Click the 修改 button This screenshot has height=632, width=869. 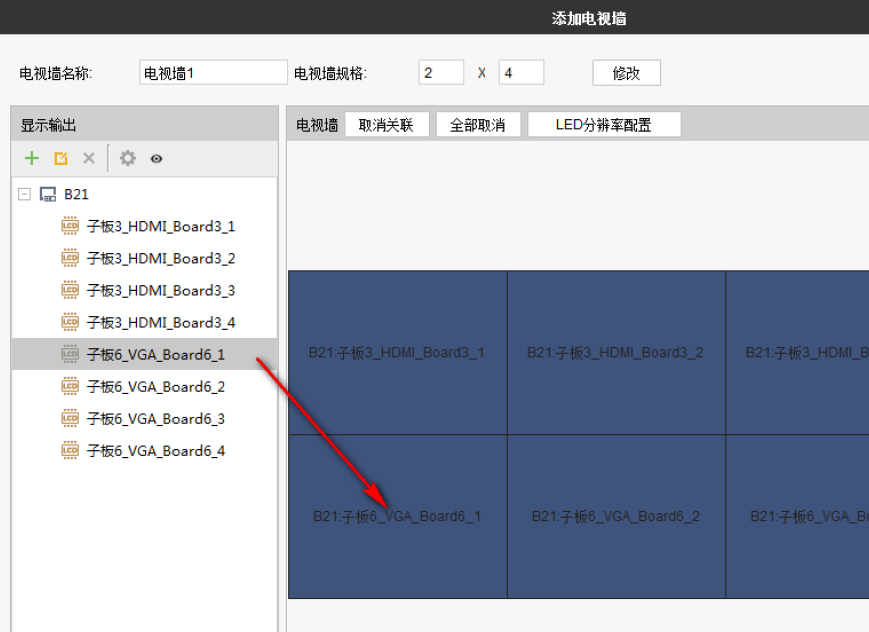point(626,73)
